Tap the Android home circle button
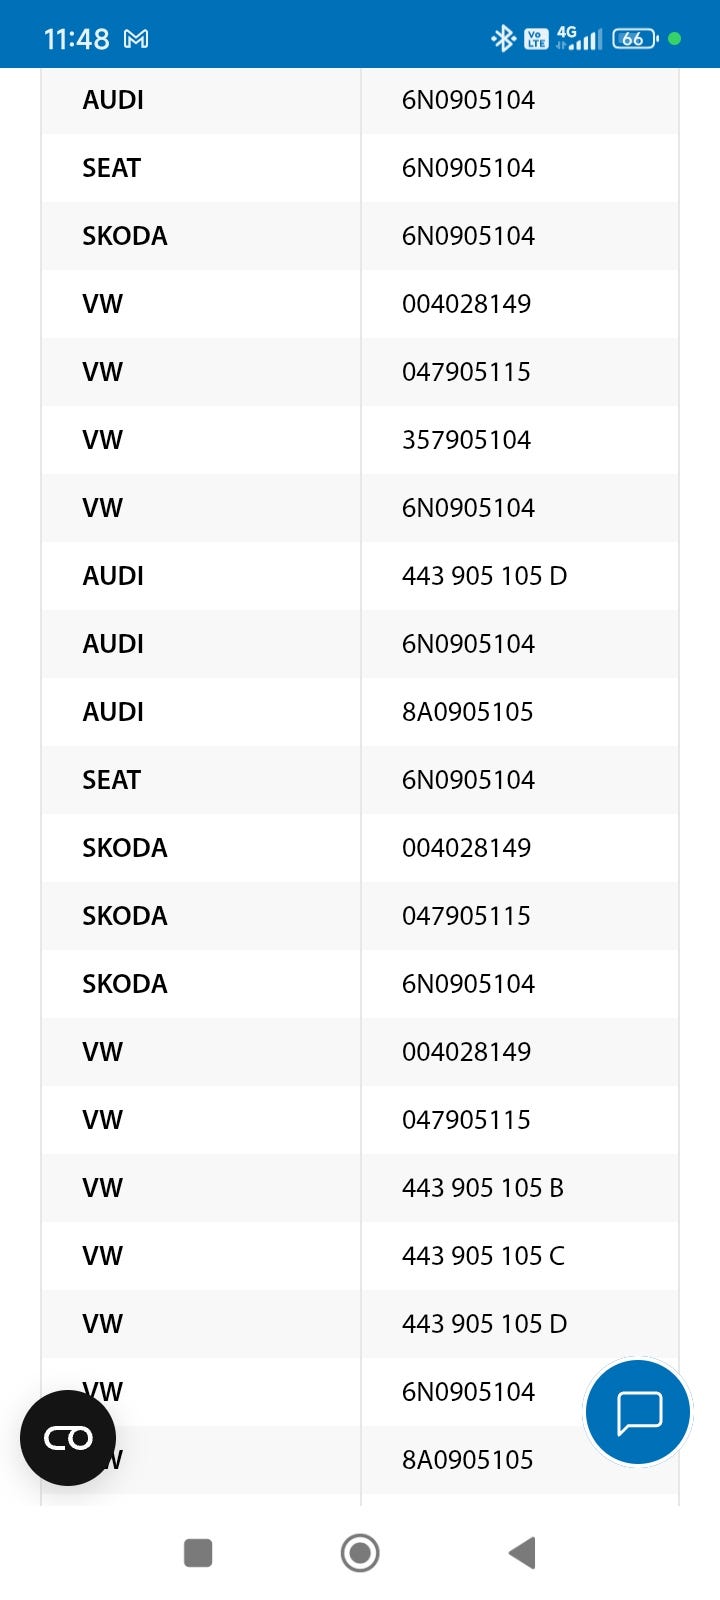 pyautogui.click(x=360, y=1553)
